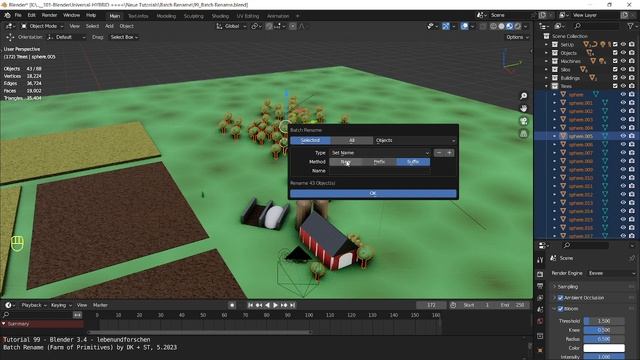Hide sphere.003 with its eye icon
Screen dimensions: 640x360
click(x=623, y=120)
